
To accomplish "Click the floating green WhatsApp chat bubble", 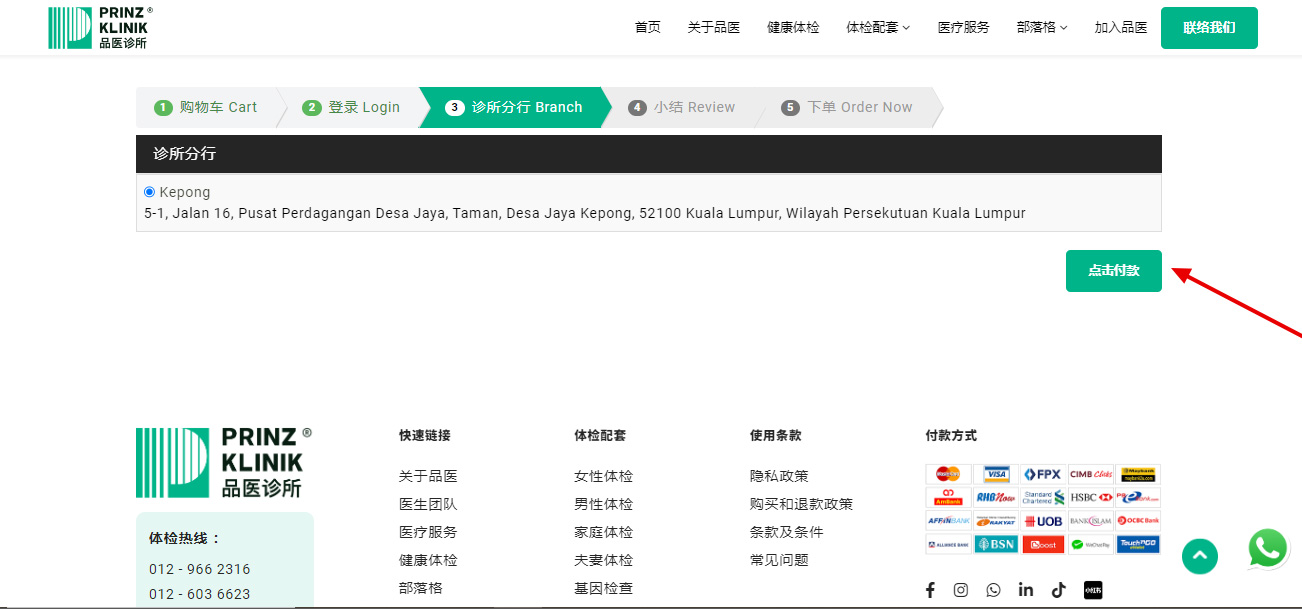I will pos(1268,549).
